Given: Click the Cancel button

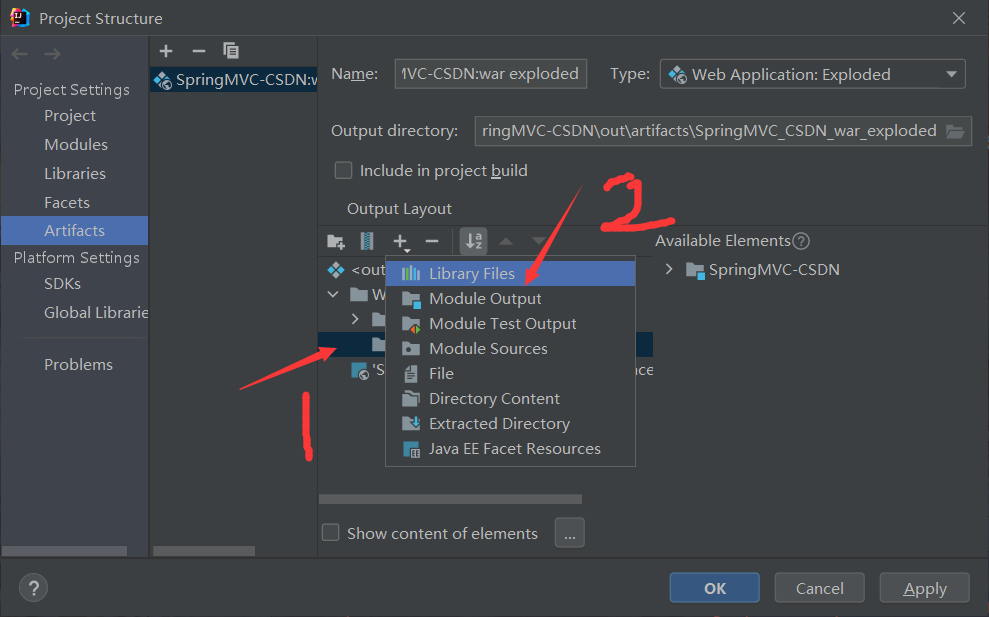Looking at the screenshot, I should point(819,588).
